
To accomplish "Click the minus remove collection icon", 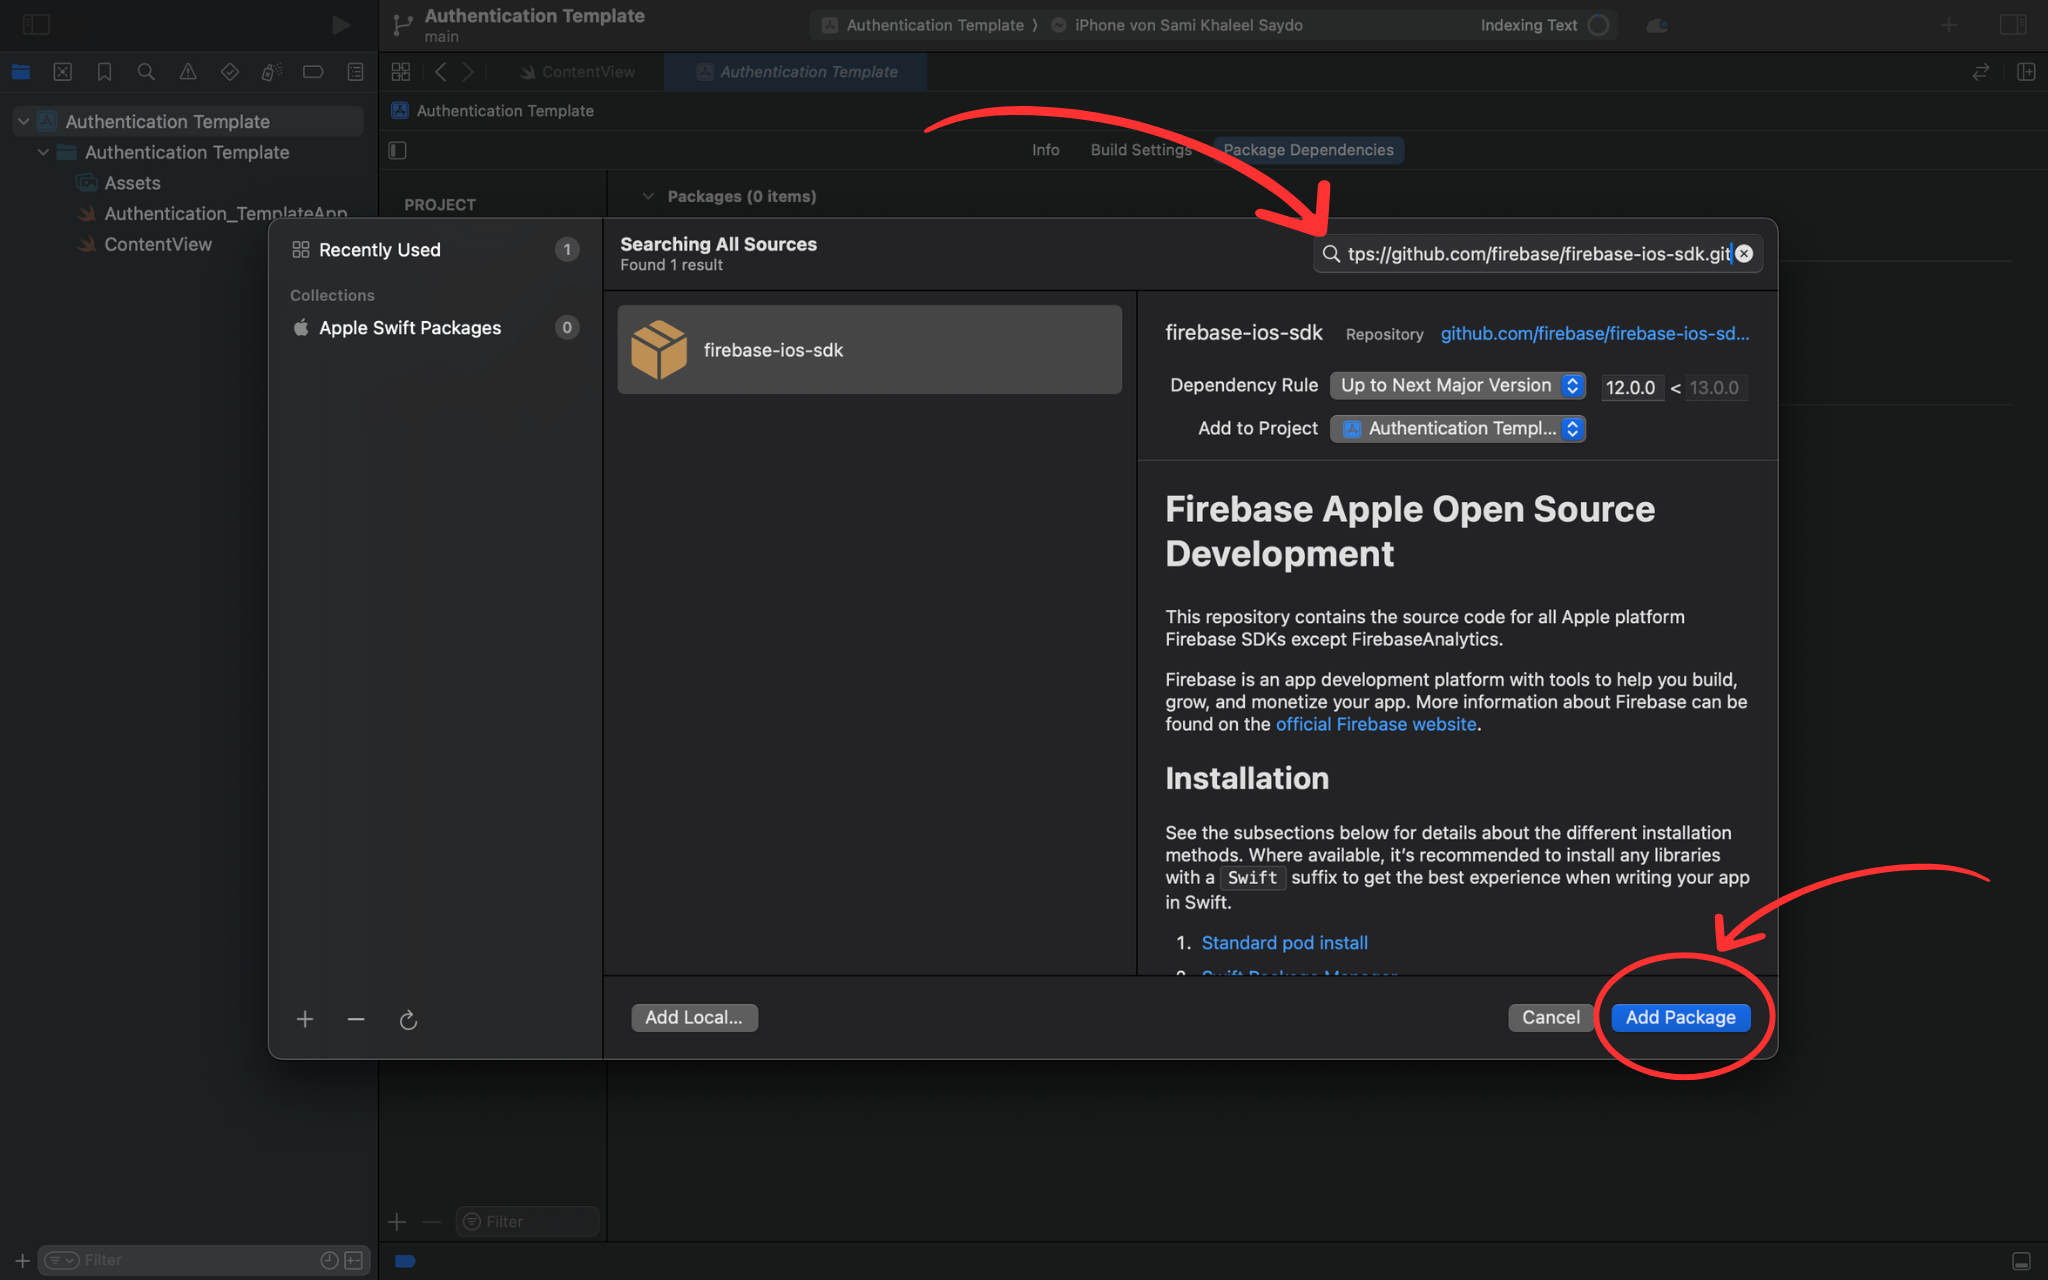I will (x=356, y=1019).
